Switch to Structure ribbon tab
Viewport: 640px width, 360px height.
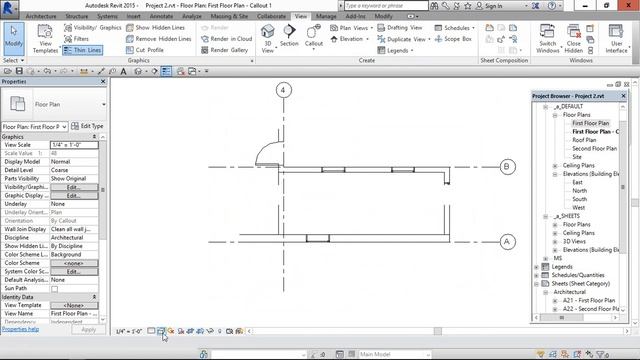(x=77, y=16)
